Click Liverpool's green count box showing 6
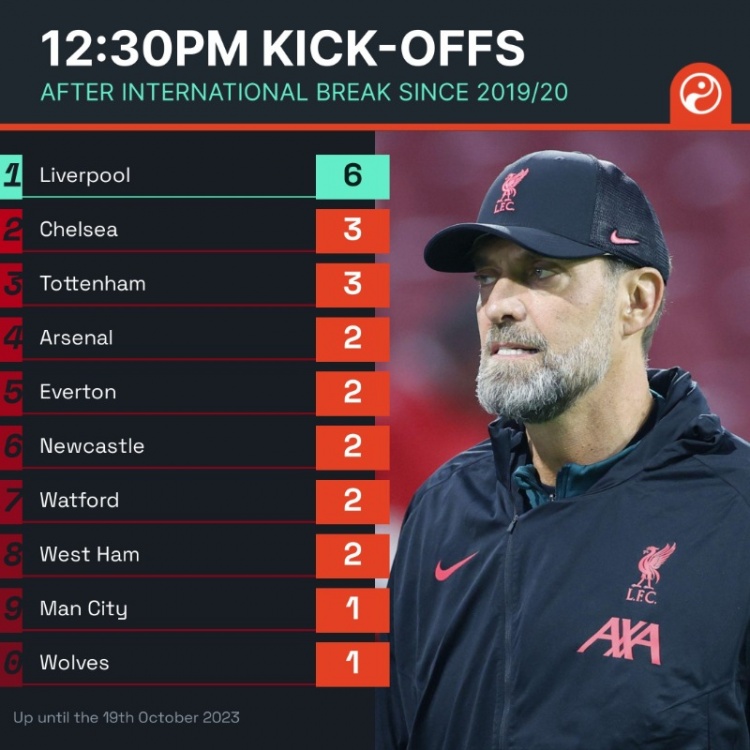Screen dimensions: 750x750 (x=353, y=176)
